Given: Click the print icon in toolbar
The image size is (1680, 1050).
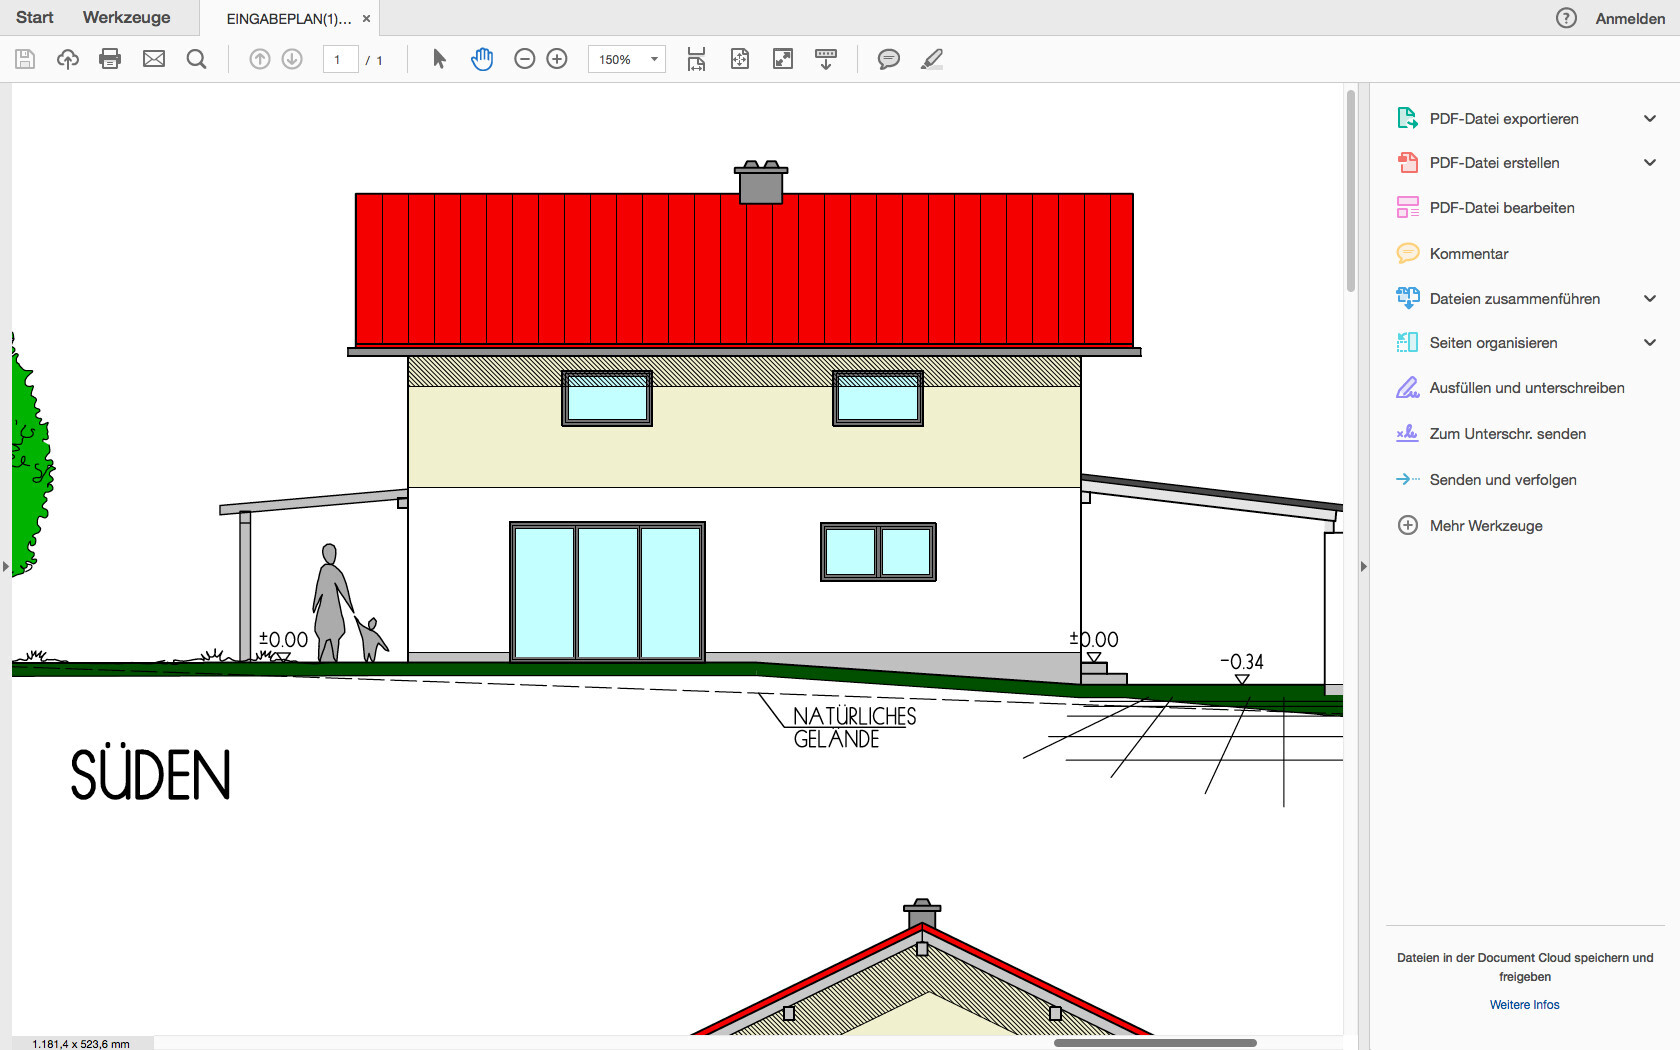Looking at the screenshot, I should 110,59.
